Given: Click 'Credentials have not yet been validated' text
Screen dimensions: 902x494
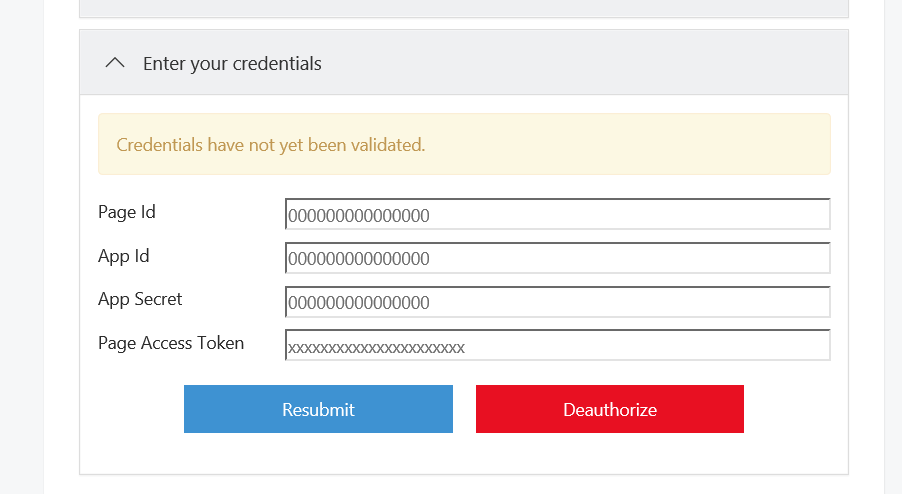Looking at the screenshot, I should point(271,145).
